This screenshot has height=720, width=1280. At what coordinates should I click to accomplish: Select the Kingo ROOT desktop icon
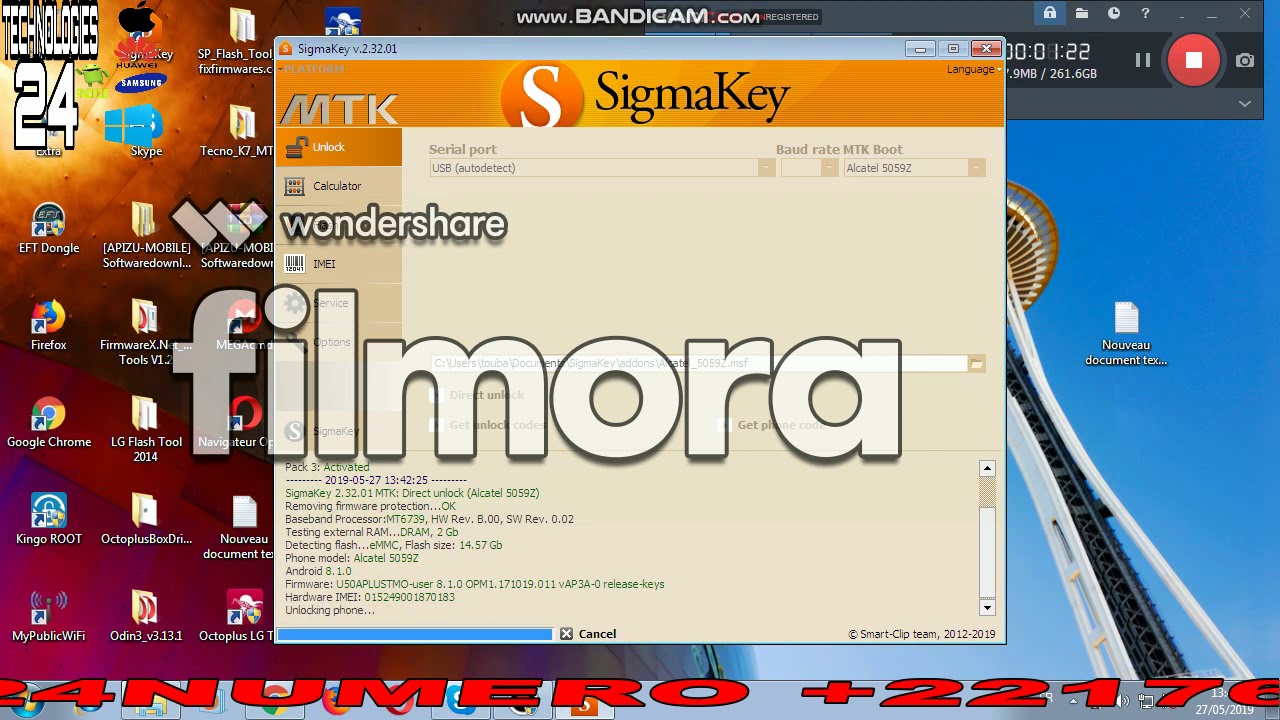click(x=48, y=520)
